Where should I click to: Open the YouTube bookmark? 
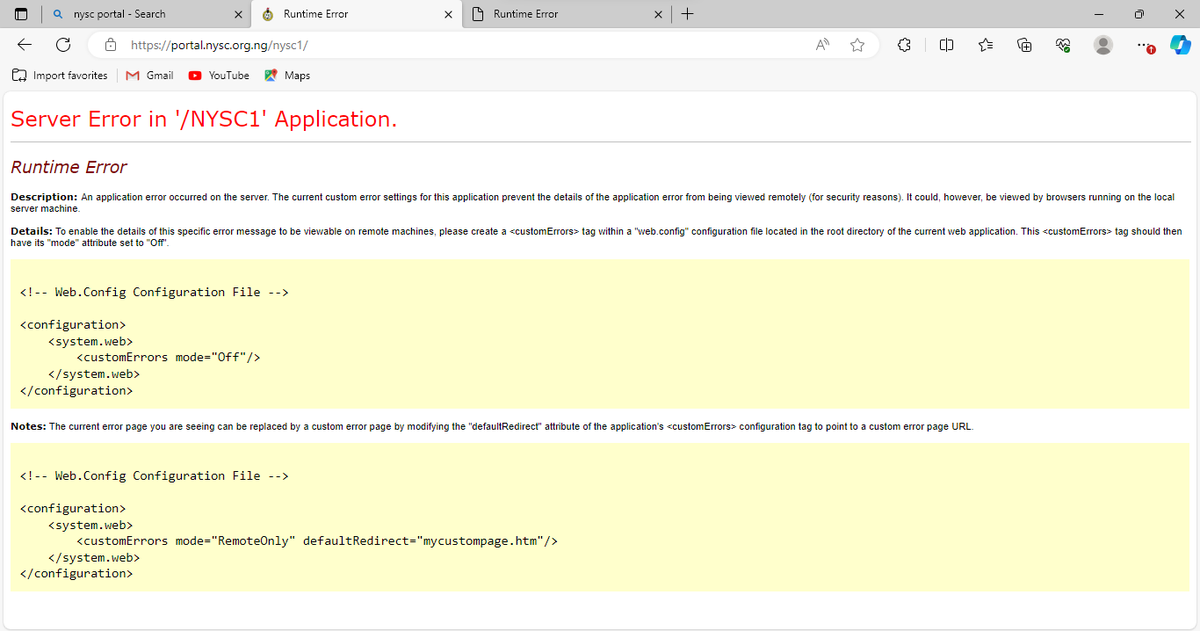[219, 75]
